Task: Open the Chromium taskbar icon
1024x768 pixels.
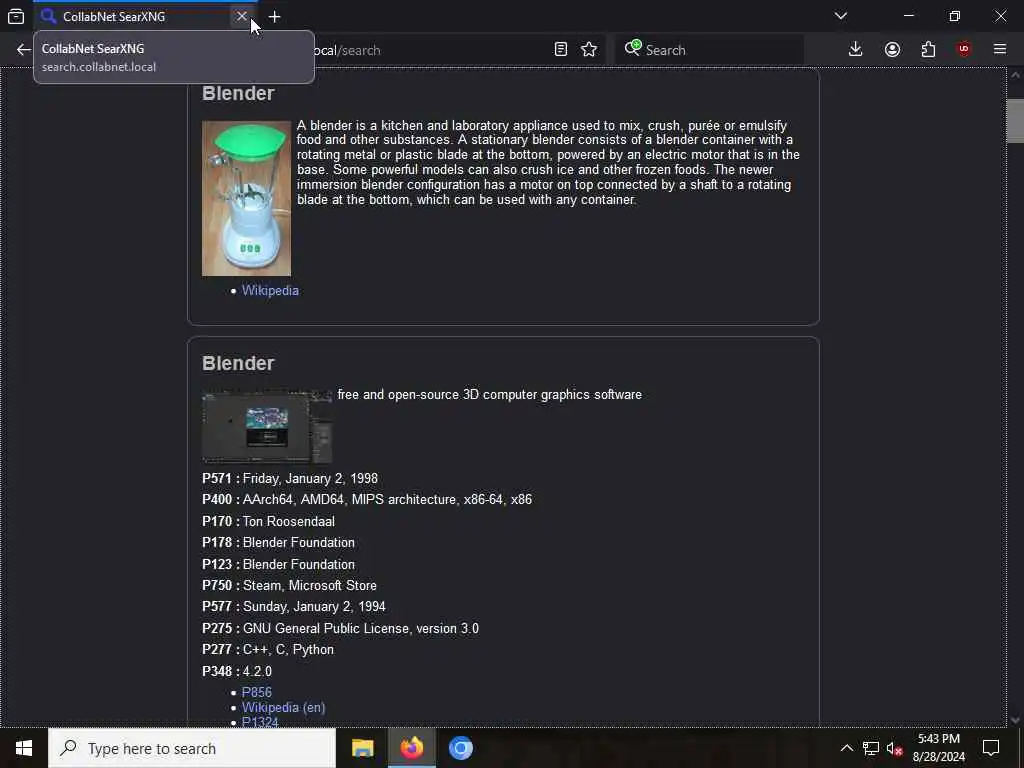Action: tap(460, 748)
